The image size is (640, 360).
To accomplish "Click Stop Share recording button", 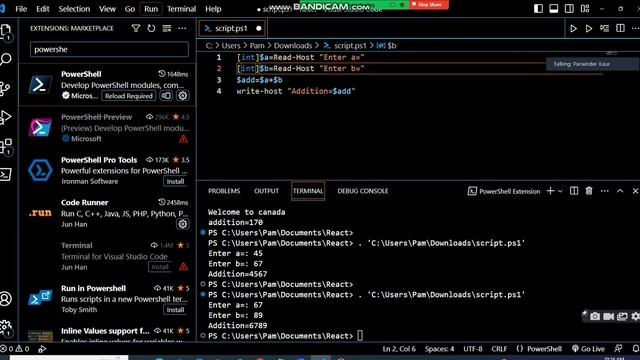I will pos(428,4).
